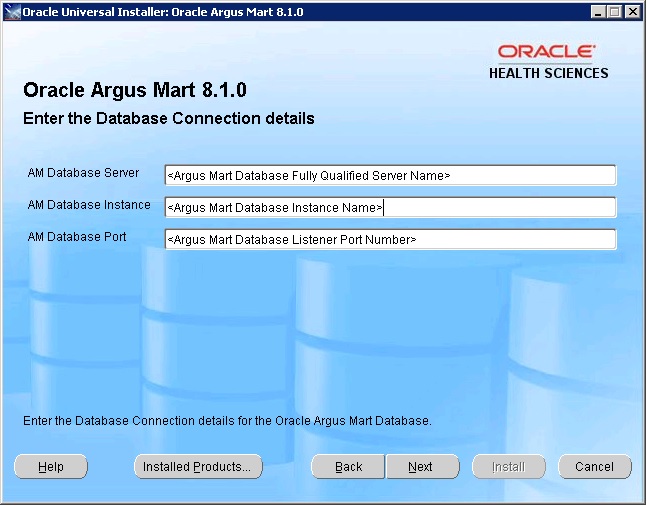Focus the AM Database Instance field
This screenshot has height=506, width=647.
tap(390, 207)
